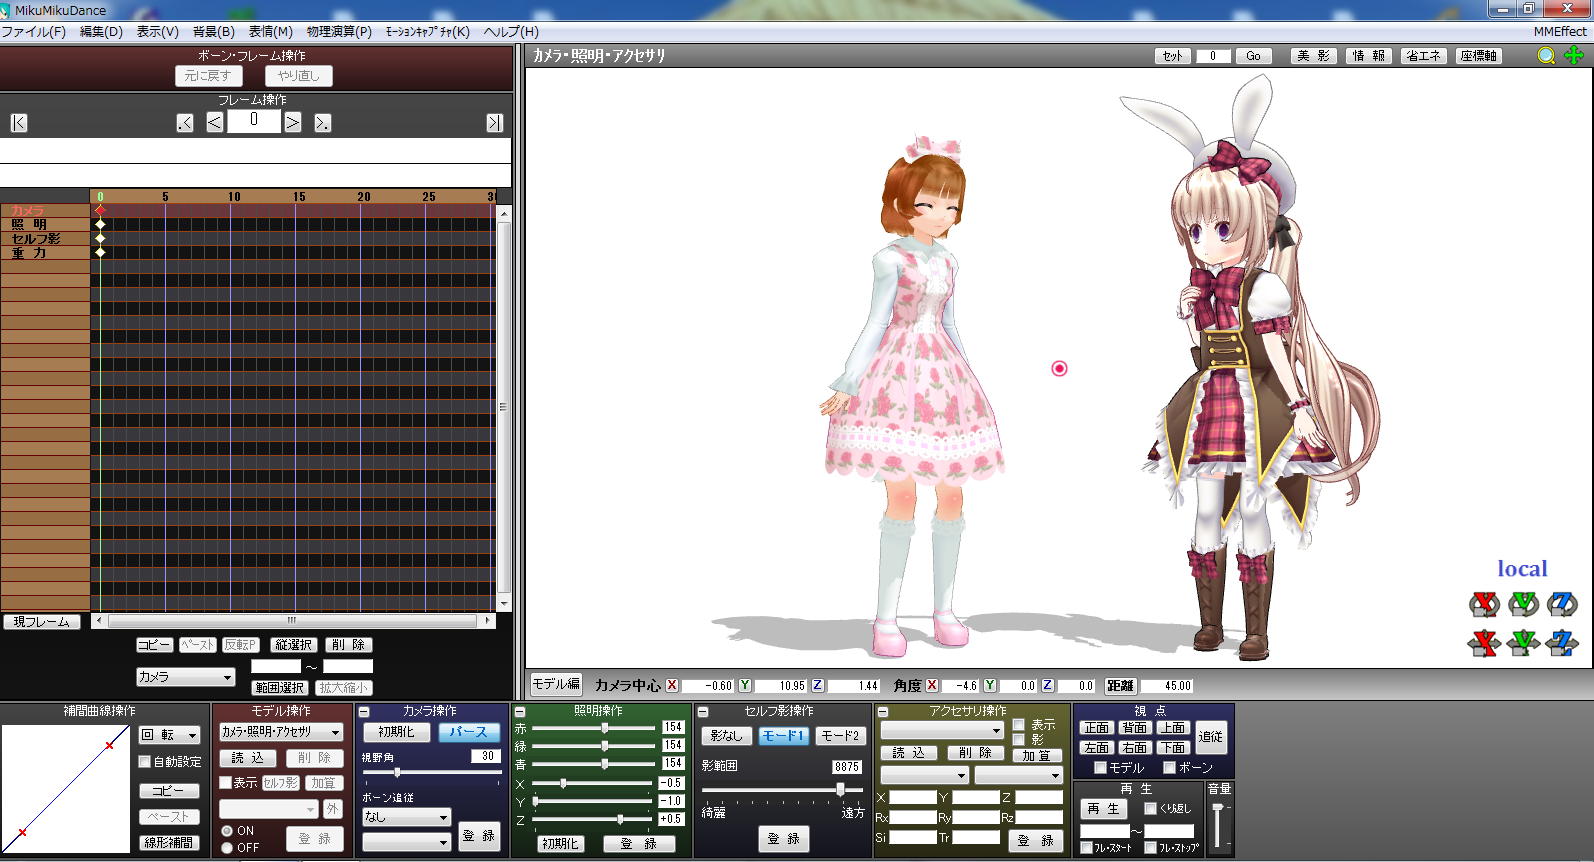The image size is (1594, 862).
Task: Click the Z axis rotation icon
Action: click(x=1562, y=604)
